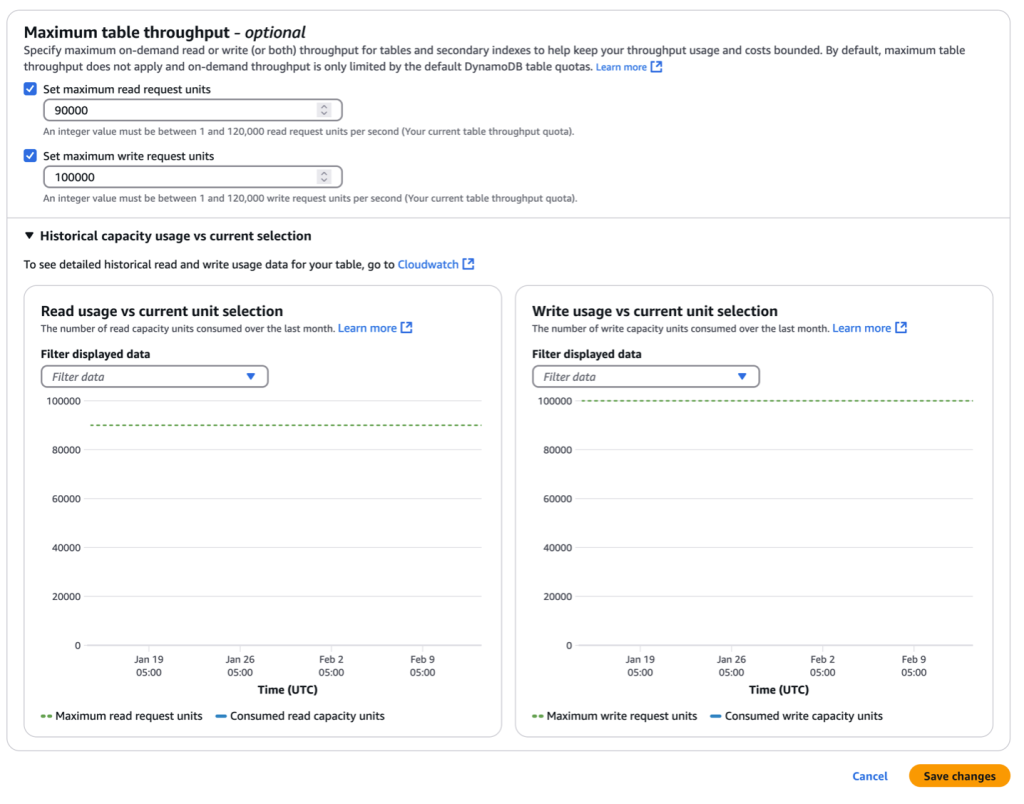Click the maximum read request units input field

pos(180,110)
